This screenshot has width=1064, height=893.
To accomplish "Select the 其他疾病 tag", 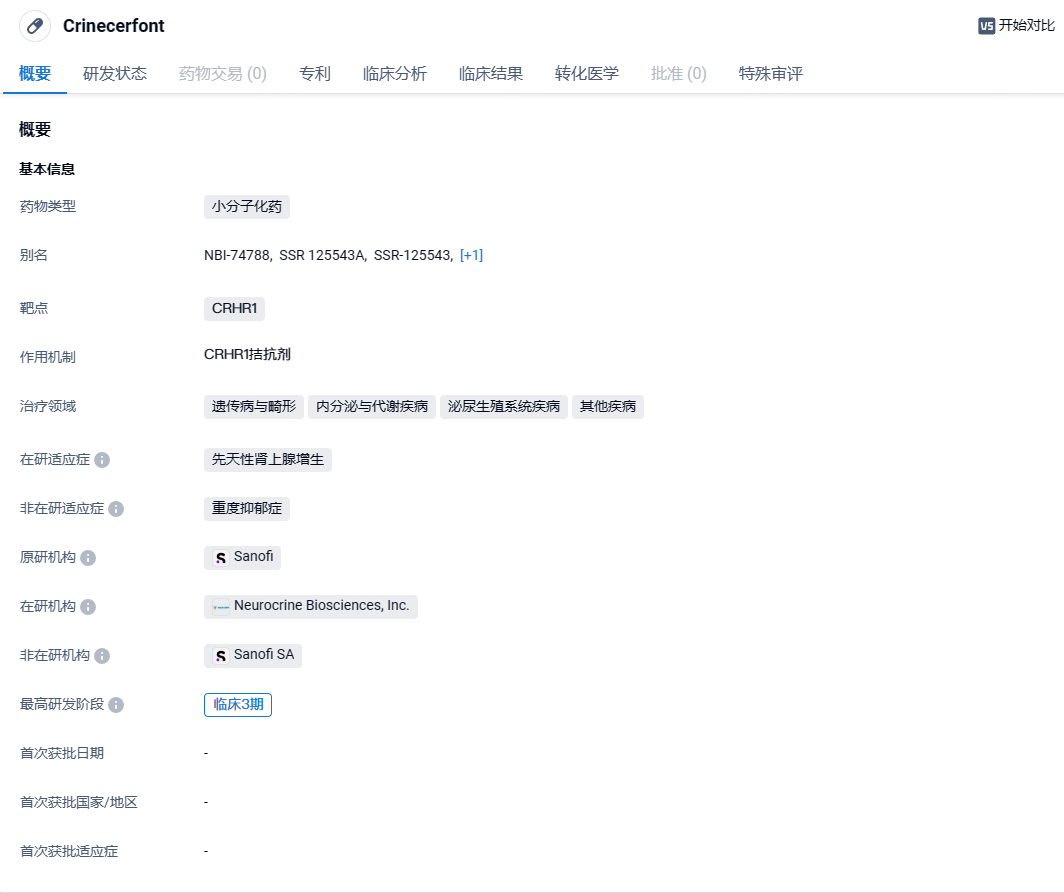I will (608, 406).
